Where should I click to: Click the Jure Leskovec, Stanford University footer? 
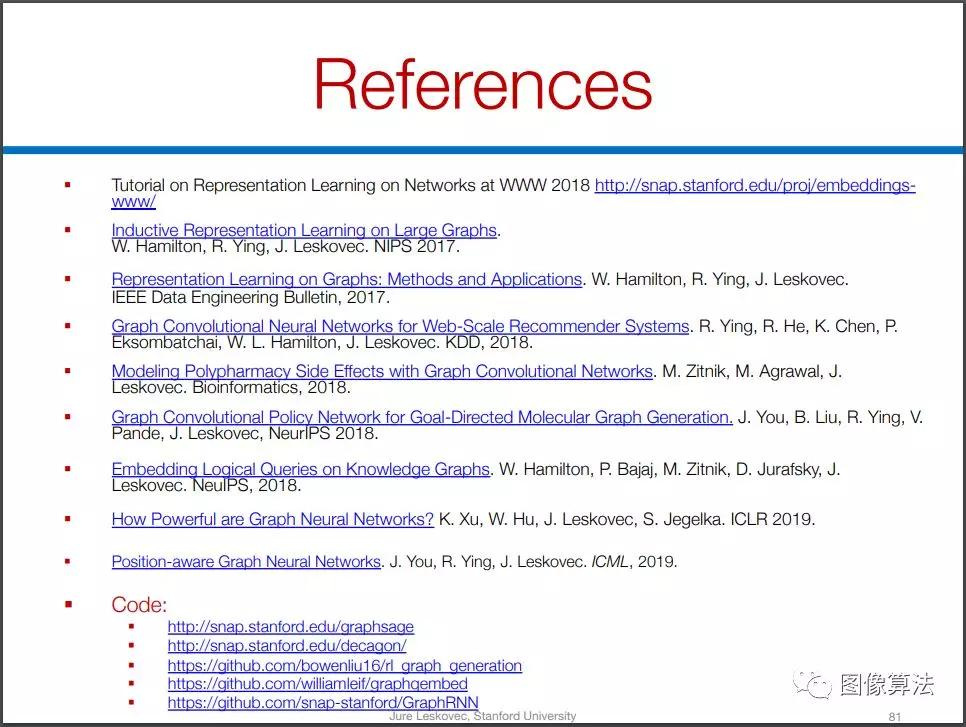pyautogui.click(x=482, y=716)
